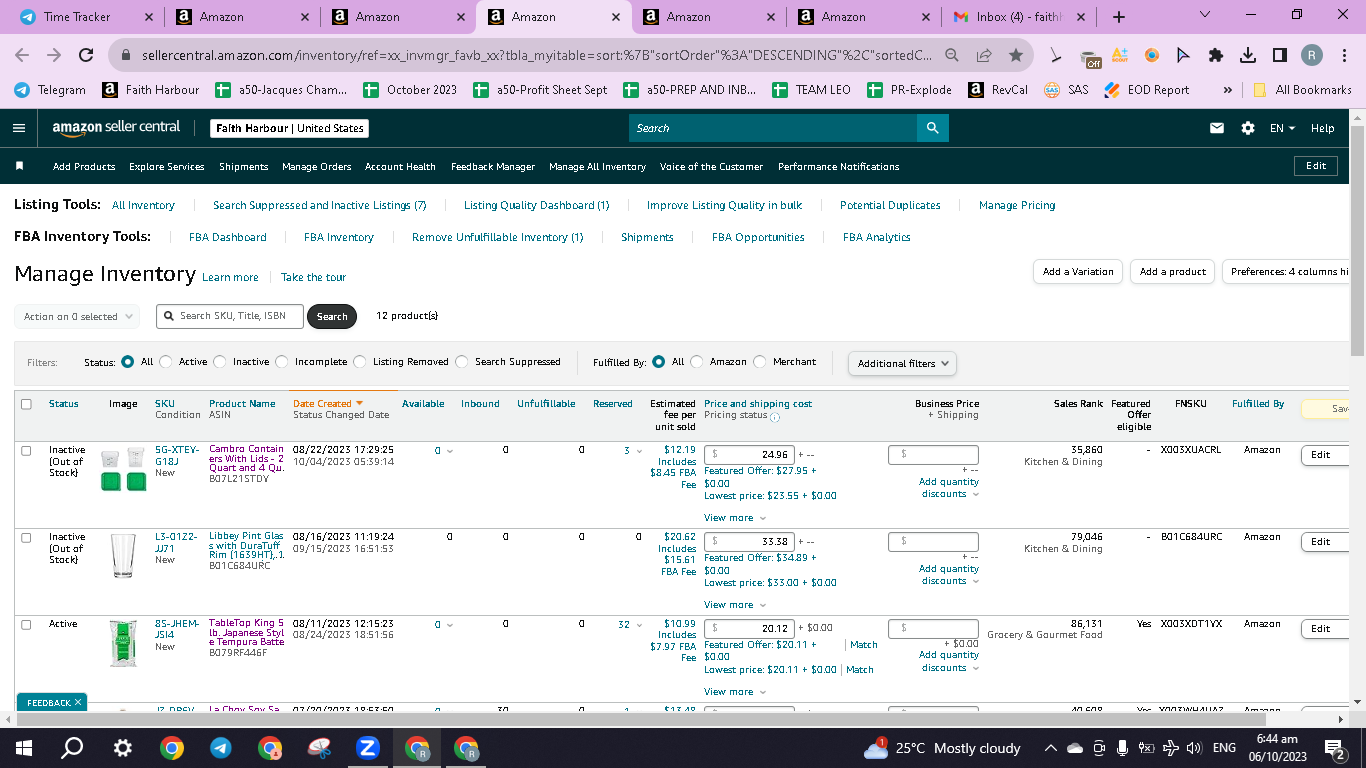1366x768 pixels.
Task: Show more bookmarks with the » chevron
Action: click(1227, 90)
